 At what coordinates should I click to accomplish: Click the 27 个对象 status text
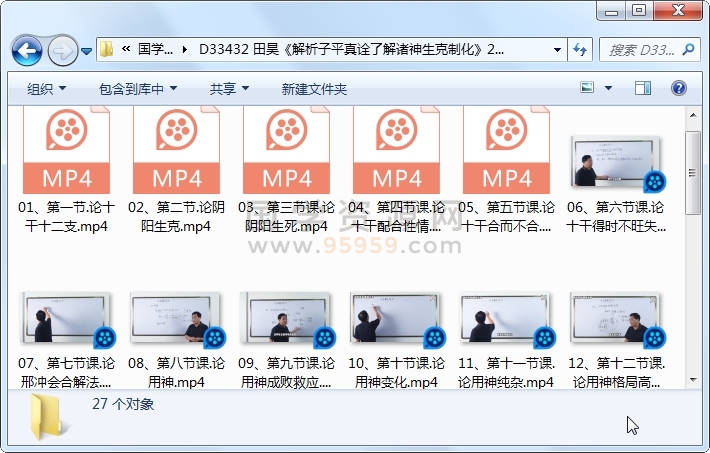click(x=123, y=404)
